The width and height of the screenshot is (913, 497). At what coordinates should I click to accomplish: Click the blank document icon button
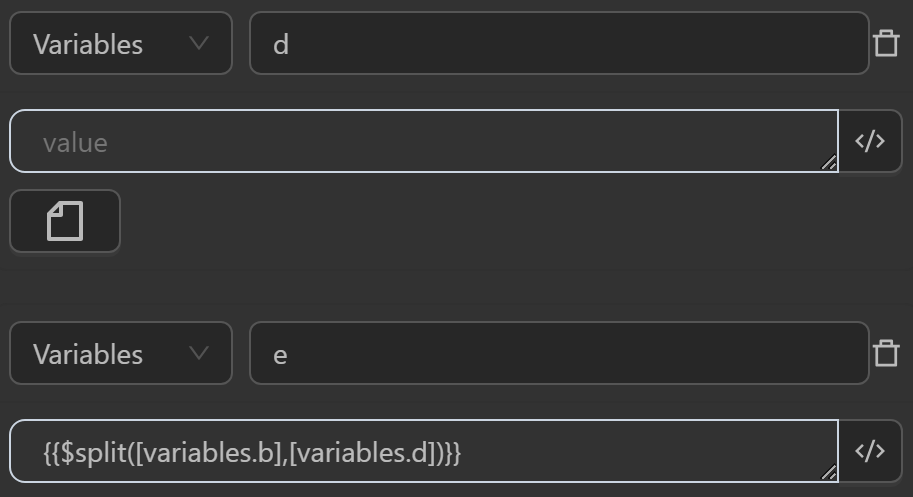[x=65, y=221]
